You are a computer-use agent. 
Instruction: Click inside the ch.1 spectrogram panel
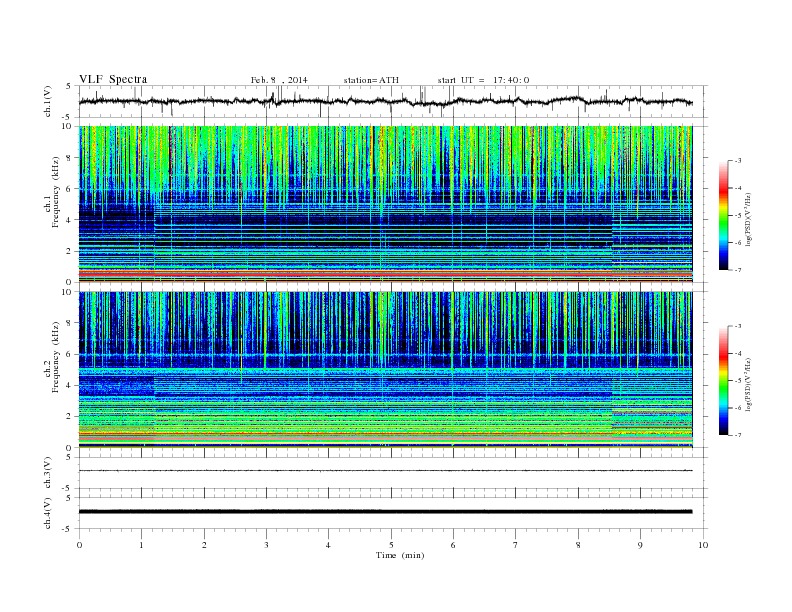click(386, 204)
